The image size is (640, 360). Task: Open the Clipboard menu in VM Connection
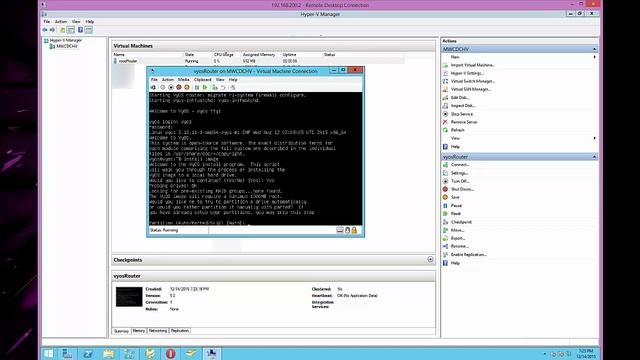click(202, 80)
